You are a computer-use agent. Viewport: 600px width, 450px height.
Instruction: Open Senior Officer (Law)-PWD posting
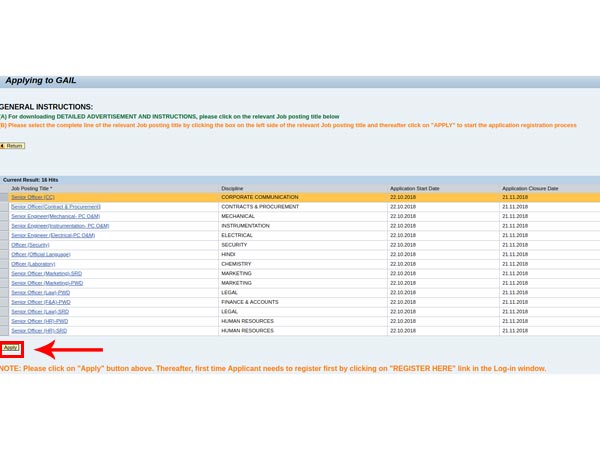pyautogui.click(x=41, y=293)
